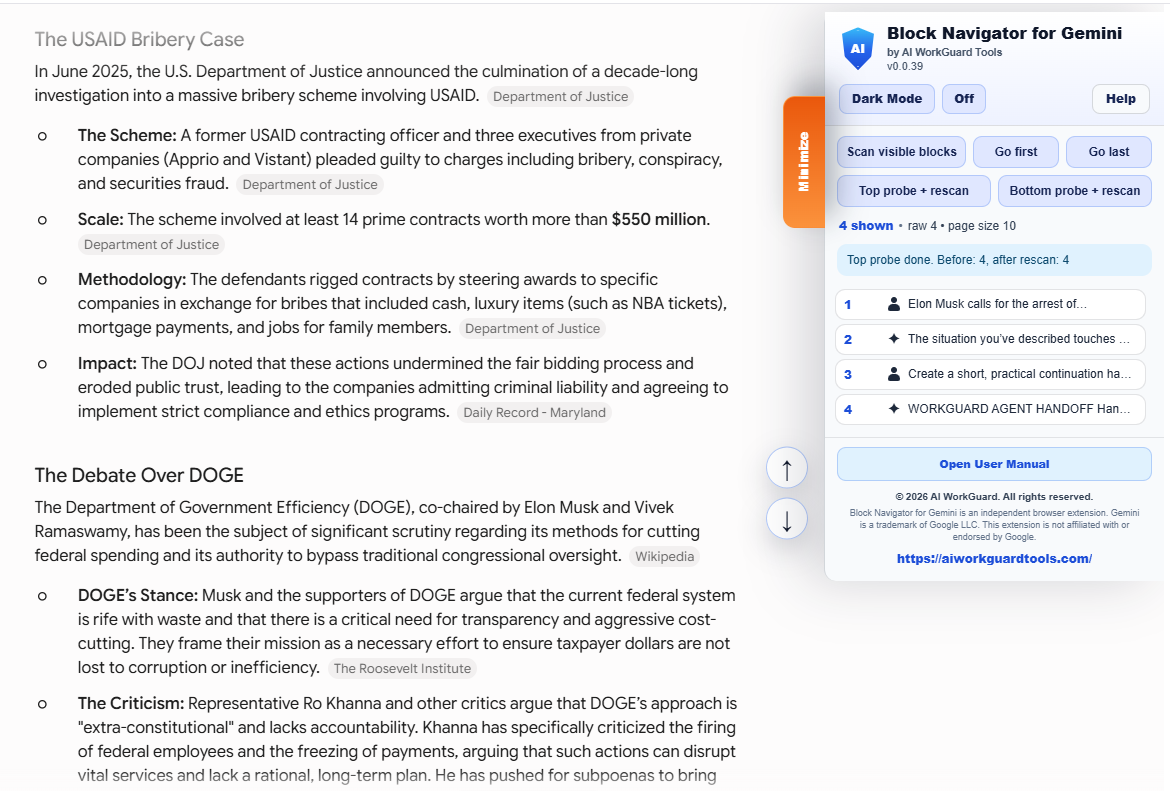Click 'Top probe done' status message
The image size is (1170, 791).
(994, 260)
